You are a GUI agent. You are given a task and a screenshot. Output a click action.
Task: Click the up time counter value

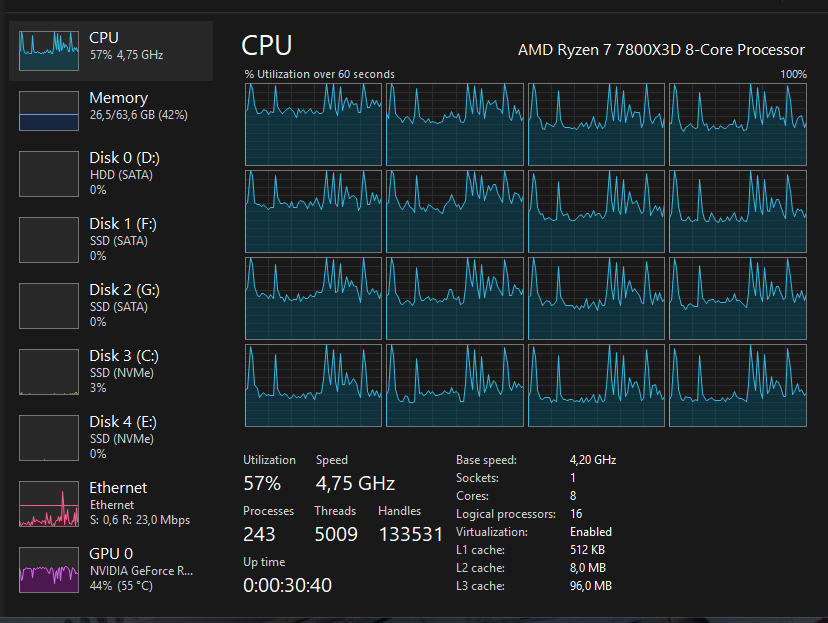click(287, 585)
